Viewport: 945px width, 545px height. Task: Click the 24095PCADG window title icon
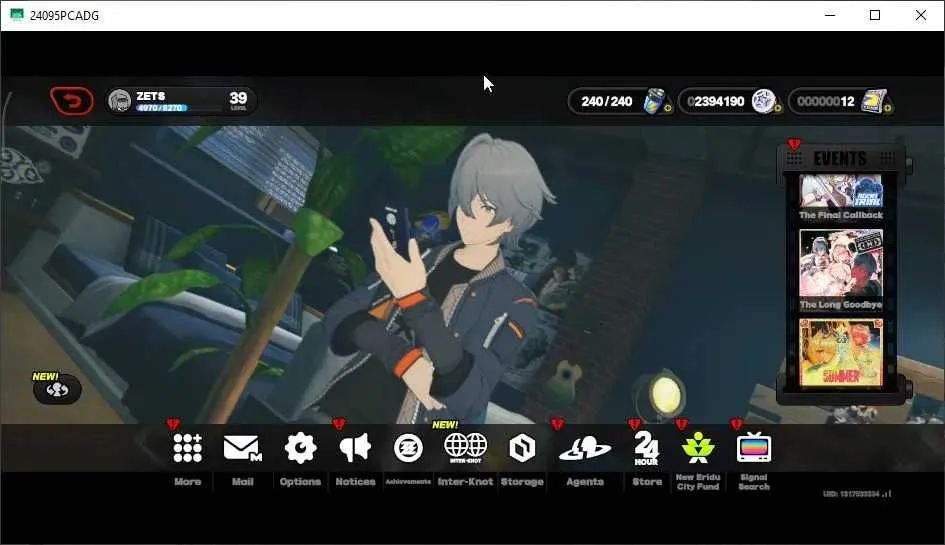tap(16, 15)
